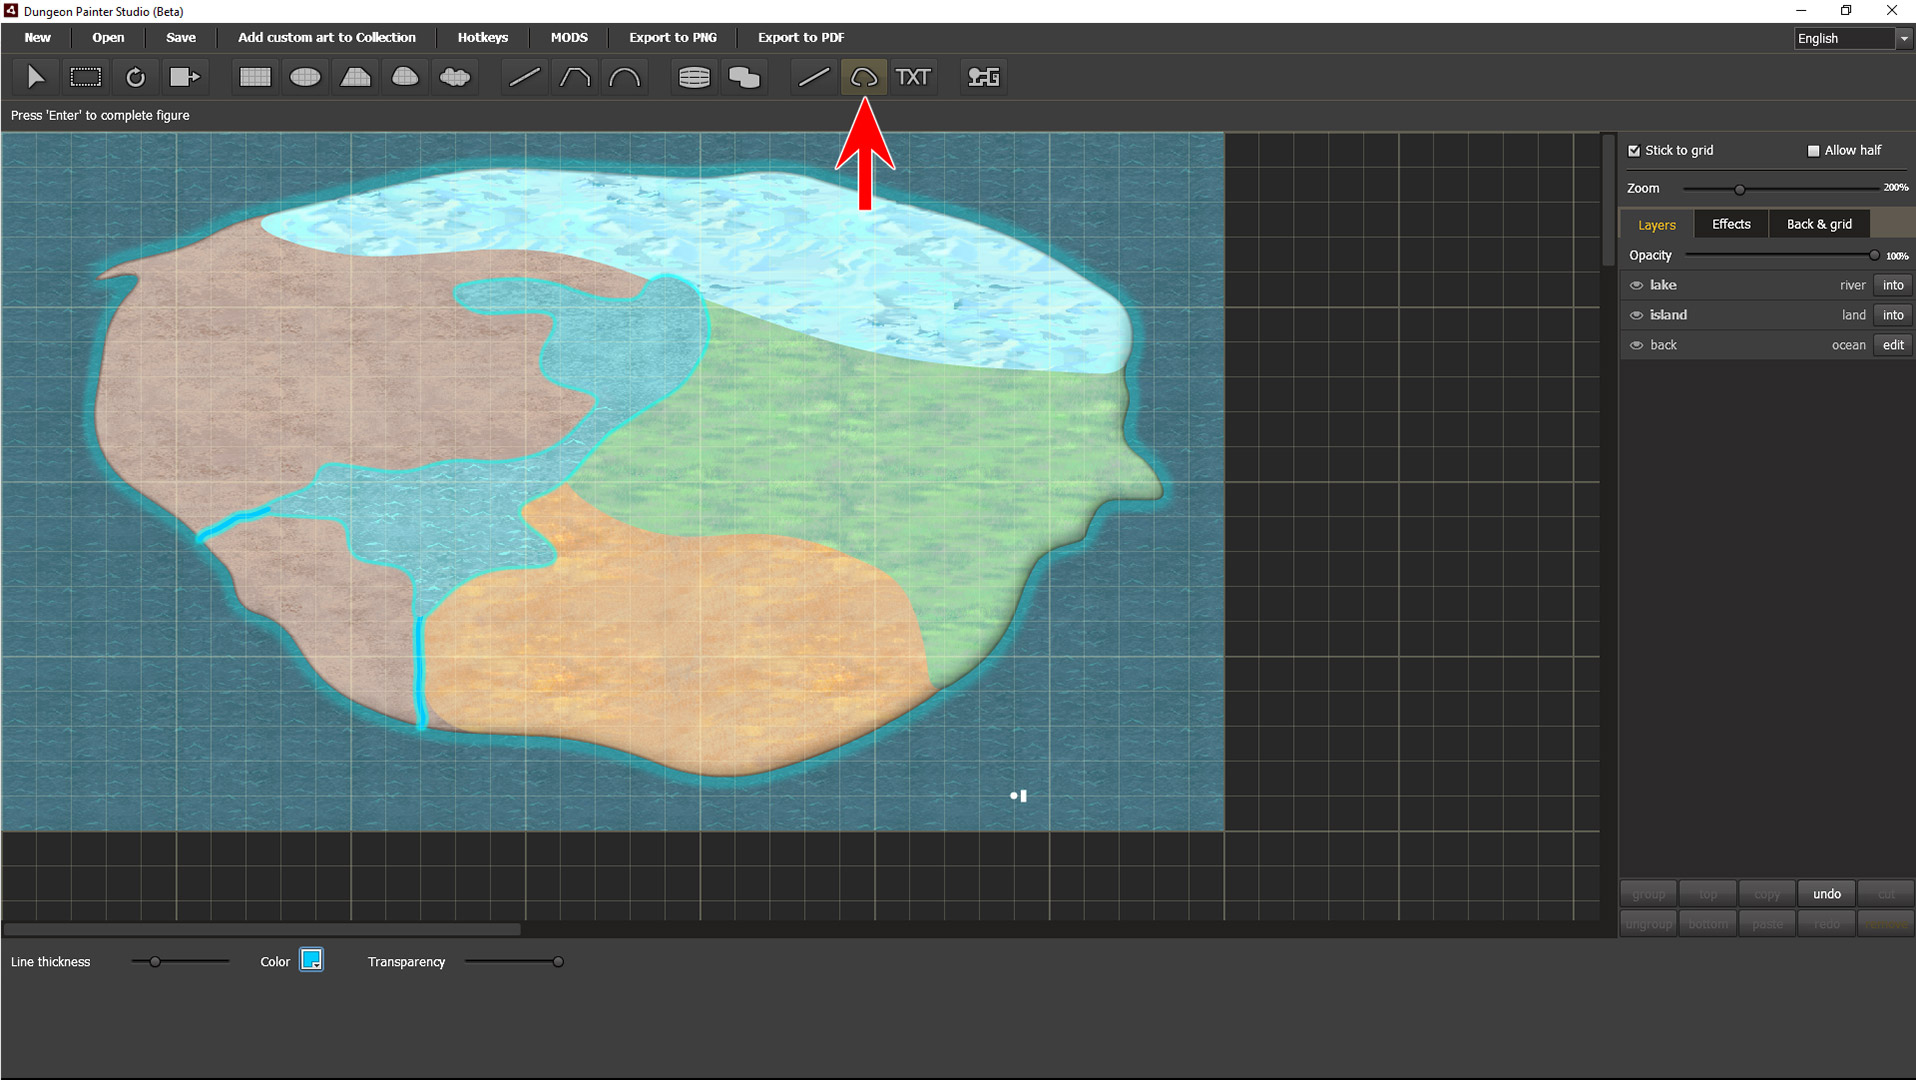Toggle visibility of the back layer
1916x1080 pixels.
tap(1637, 345)
